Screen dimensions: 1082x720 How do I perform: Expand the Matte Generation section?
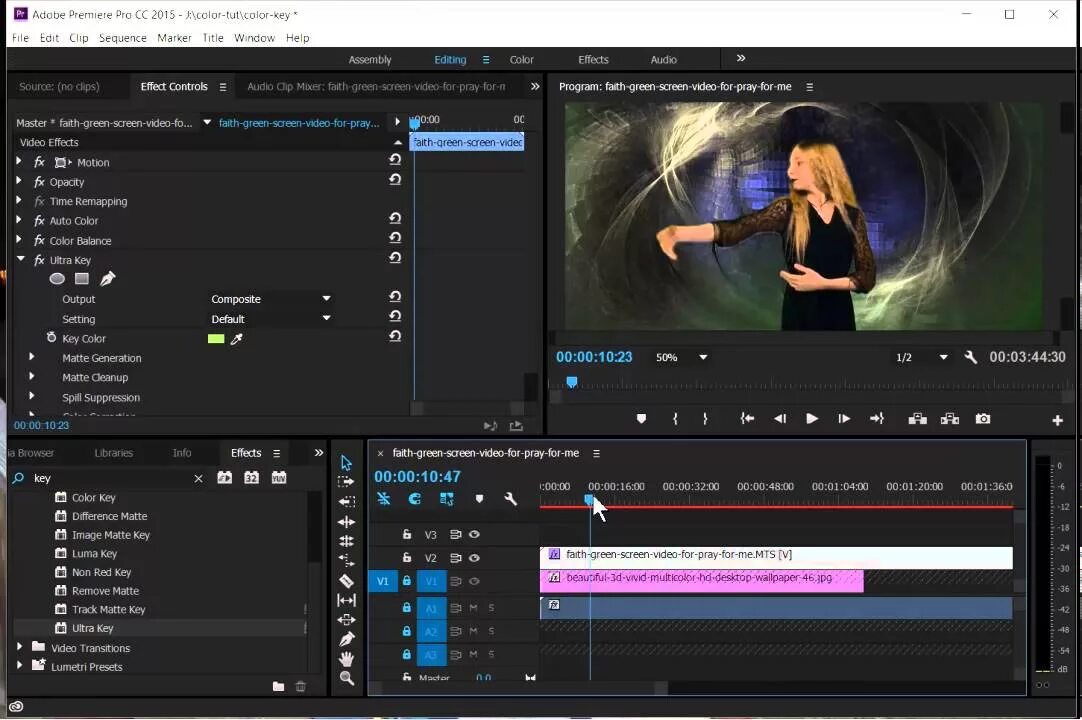32,358
